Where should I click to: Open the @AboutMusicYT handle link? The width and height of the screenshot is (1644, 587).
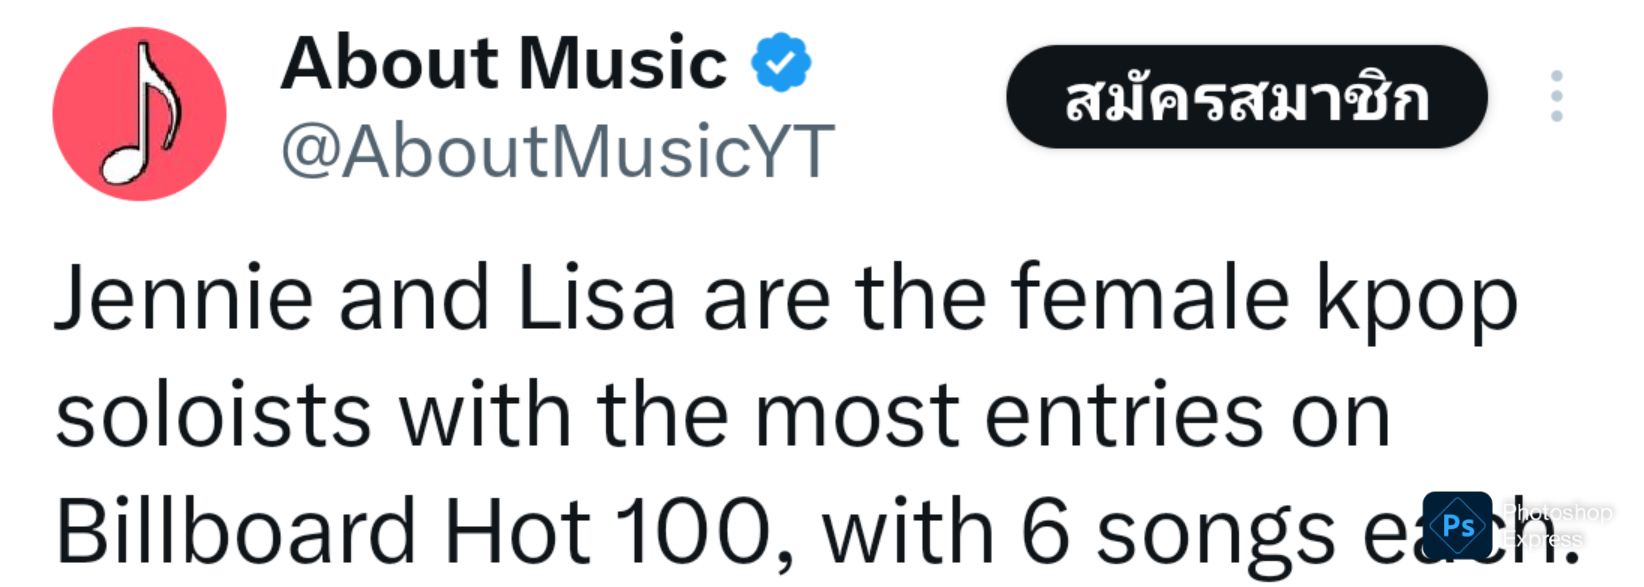click(x=557, y=152)
